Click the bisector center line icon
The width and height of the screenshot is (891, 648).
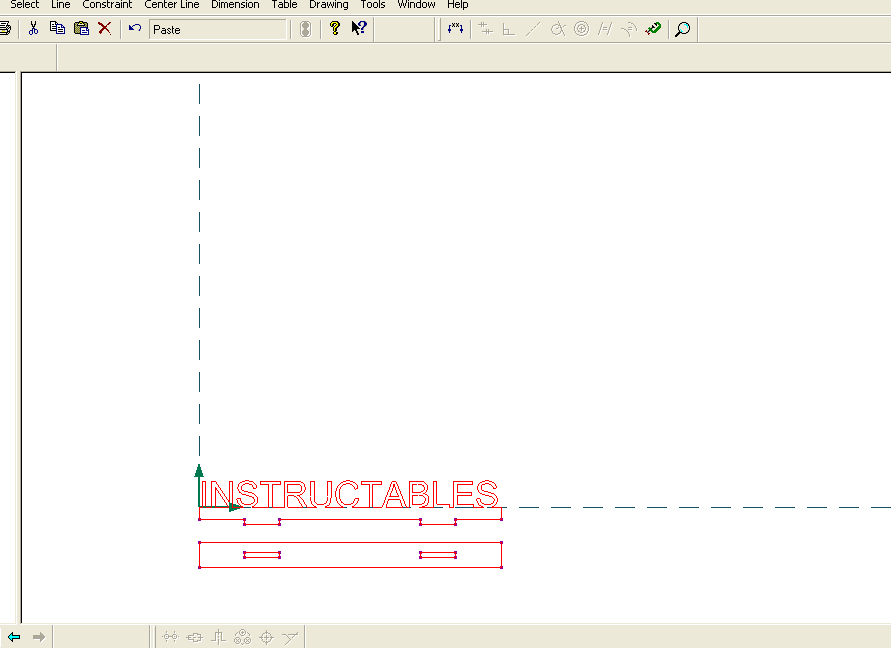[x=290, y=637]
